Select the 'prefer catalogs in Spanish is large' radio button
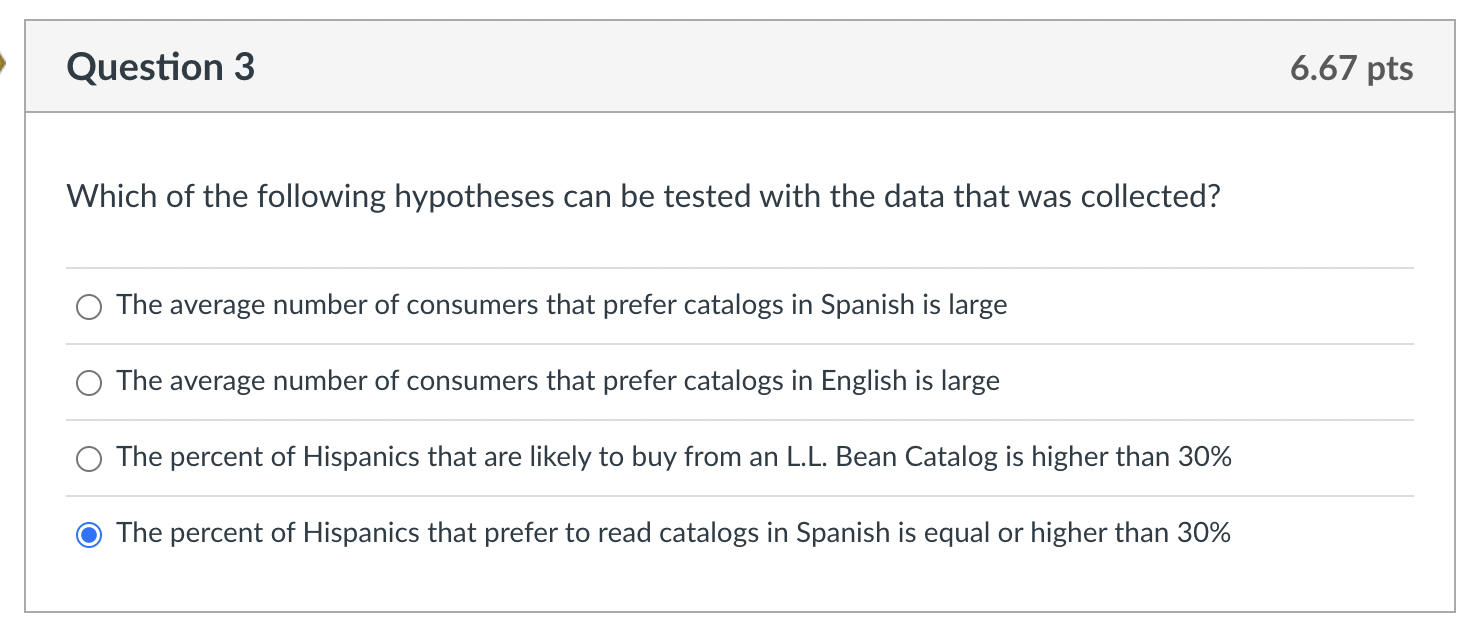1462x628 pixels. click(89, 307)
